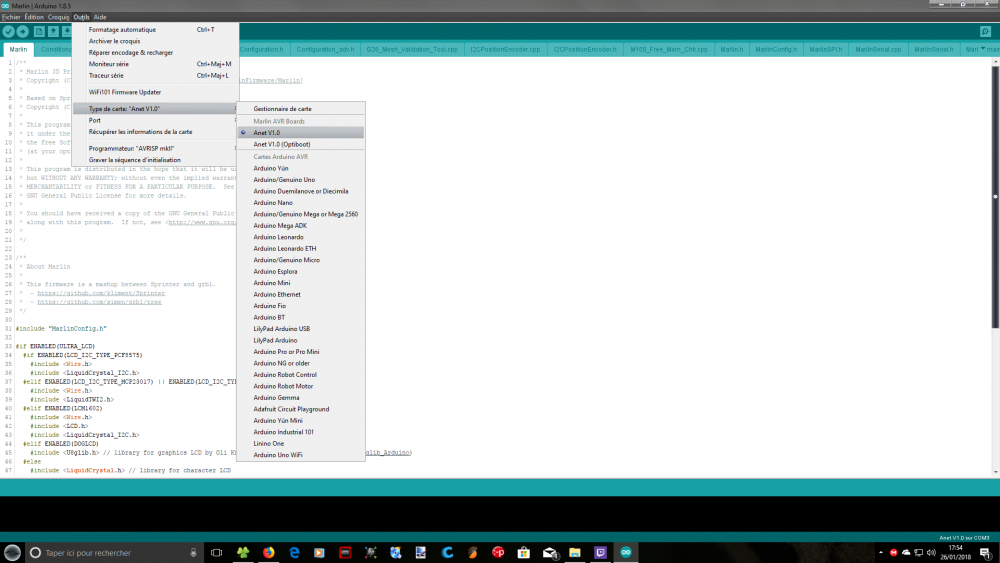The width and height of the screenshot is (1000, 563).
Task: Open the Édition menu
Action: [34, 17]
